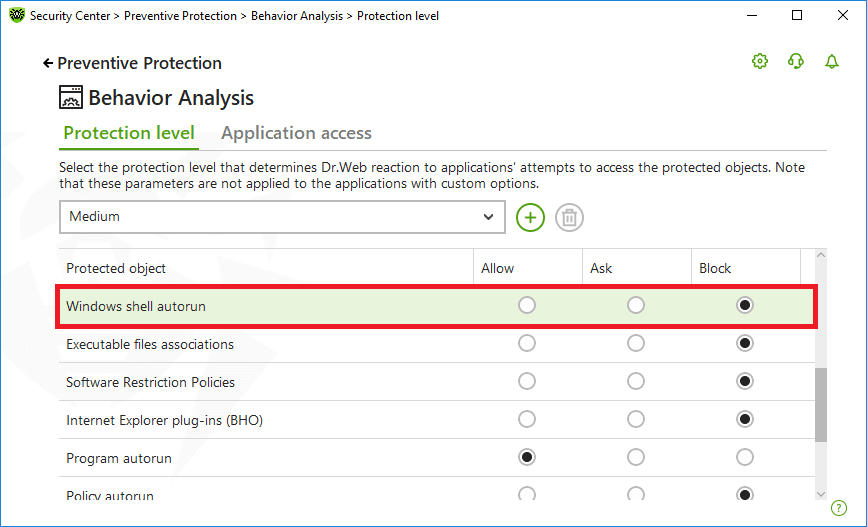Choose Ask for Software Restriction Policies
The height and width of the screenshot is (527, 867).
[635, 381]
